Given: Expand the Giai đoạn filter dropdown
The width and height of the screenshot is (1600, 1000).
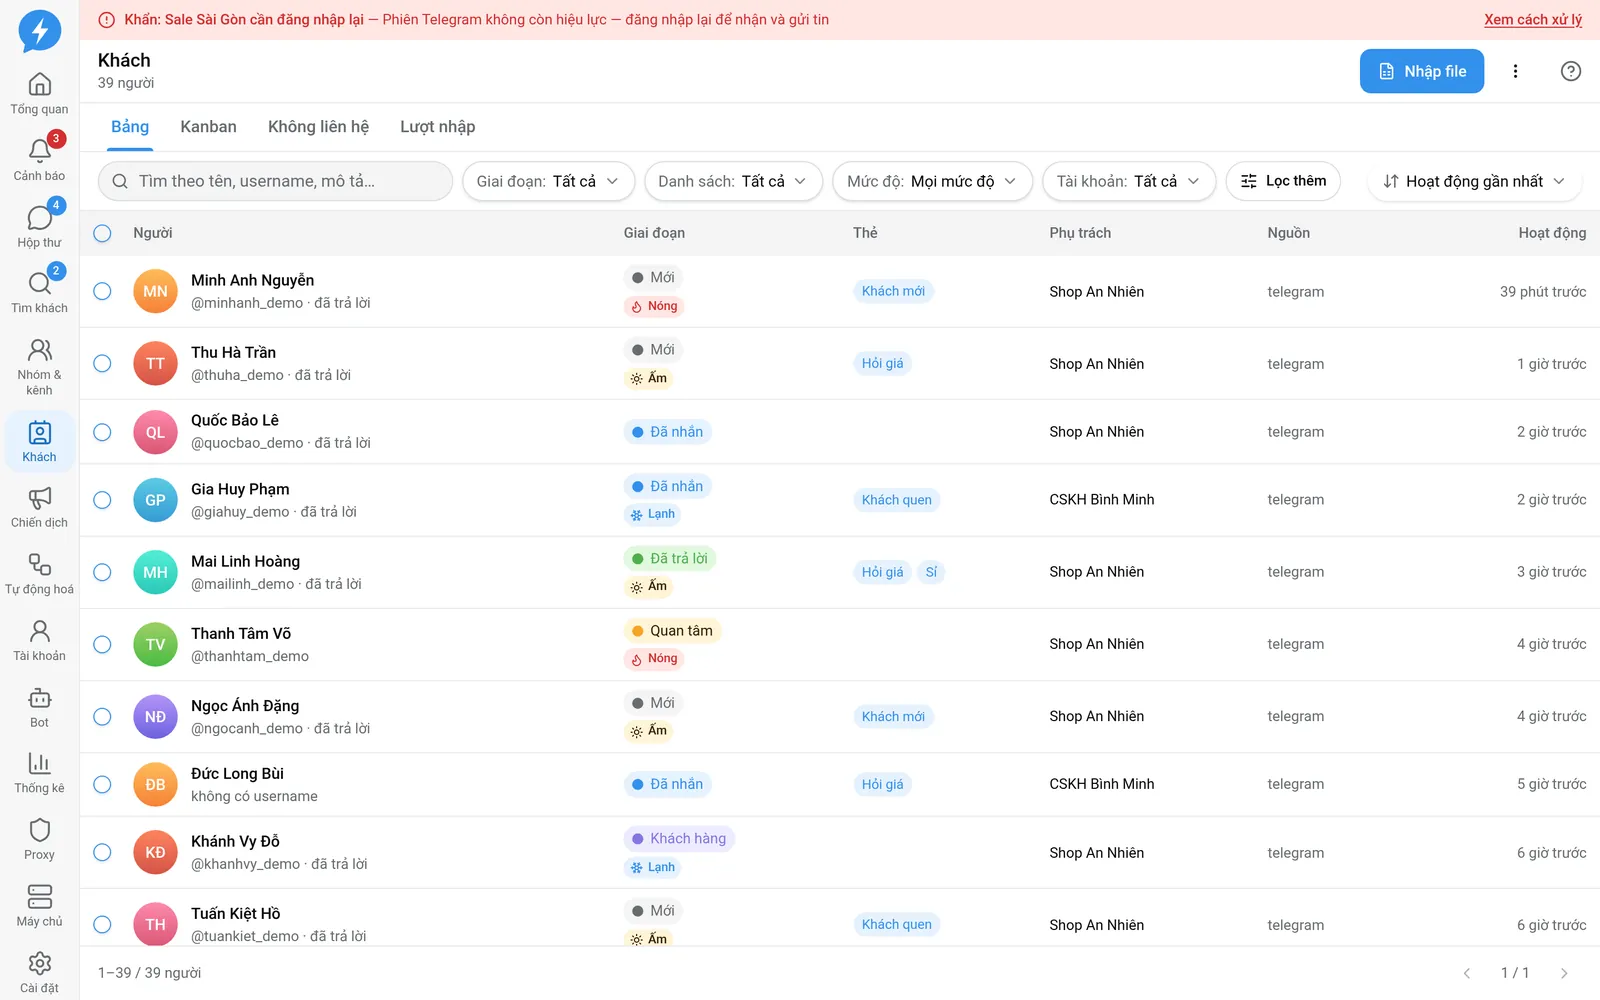Looking at the screenshot, I should tap(548, 181).
